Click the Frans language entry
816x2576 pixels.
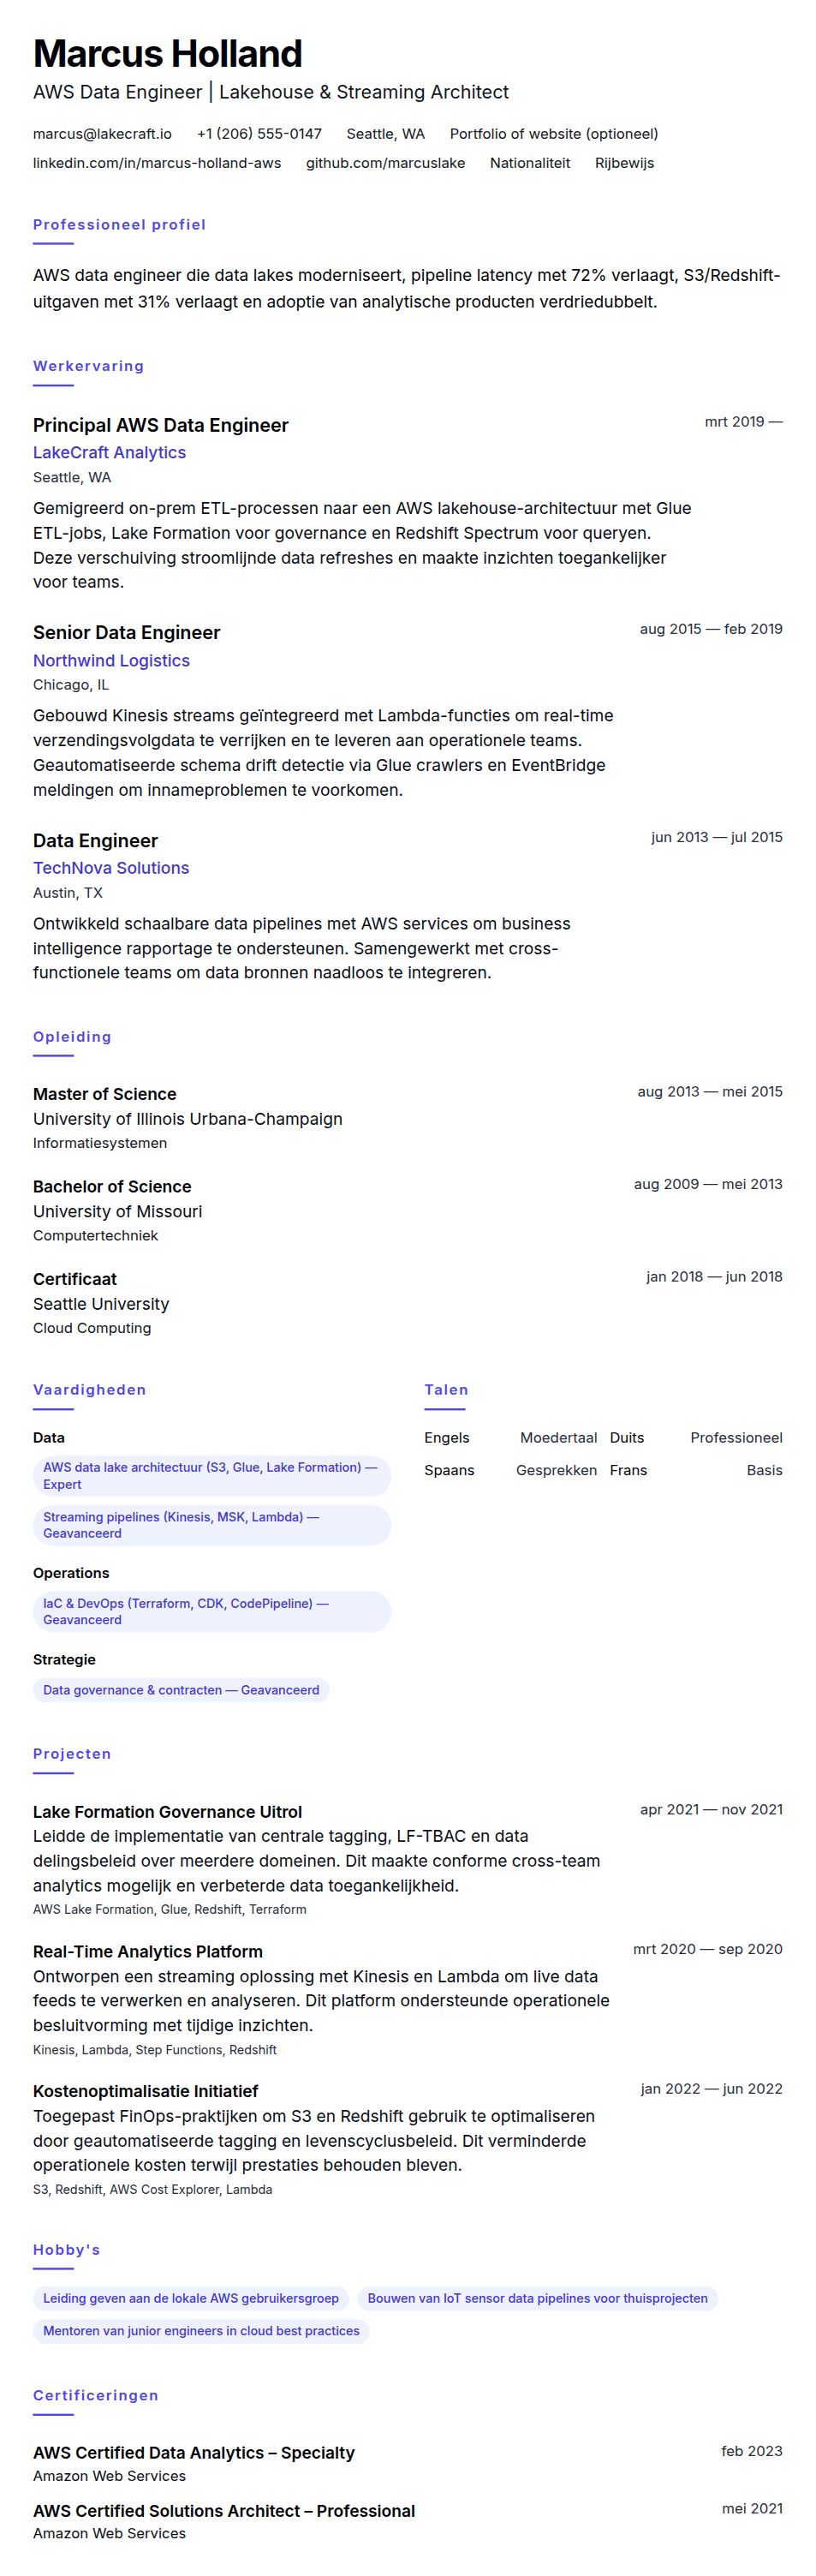click(x=628, y=1469)
